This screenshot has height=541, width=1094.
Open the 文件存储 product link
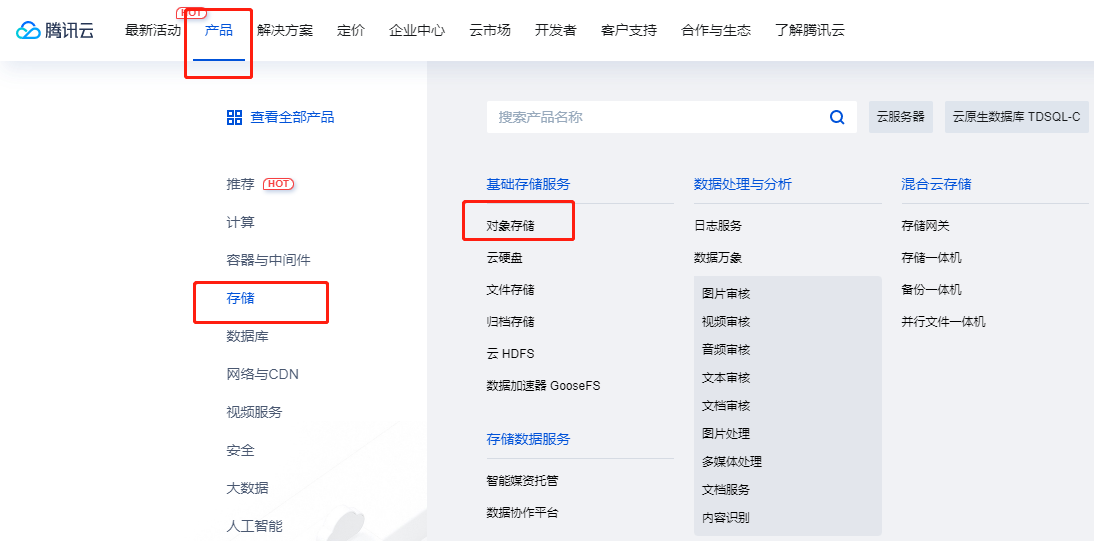511,290
